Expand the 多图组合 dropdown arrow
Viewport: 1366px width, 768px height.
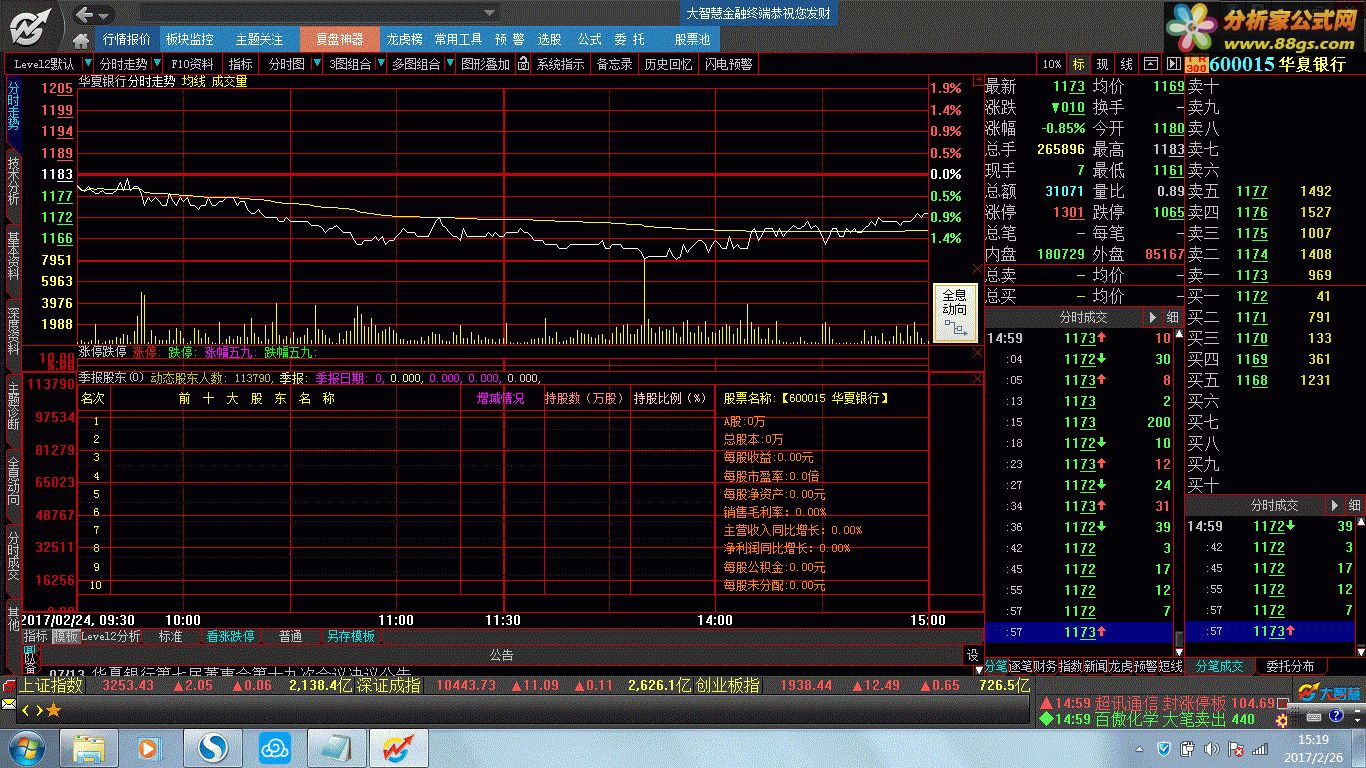[448, 64]
